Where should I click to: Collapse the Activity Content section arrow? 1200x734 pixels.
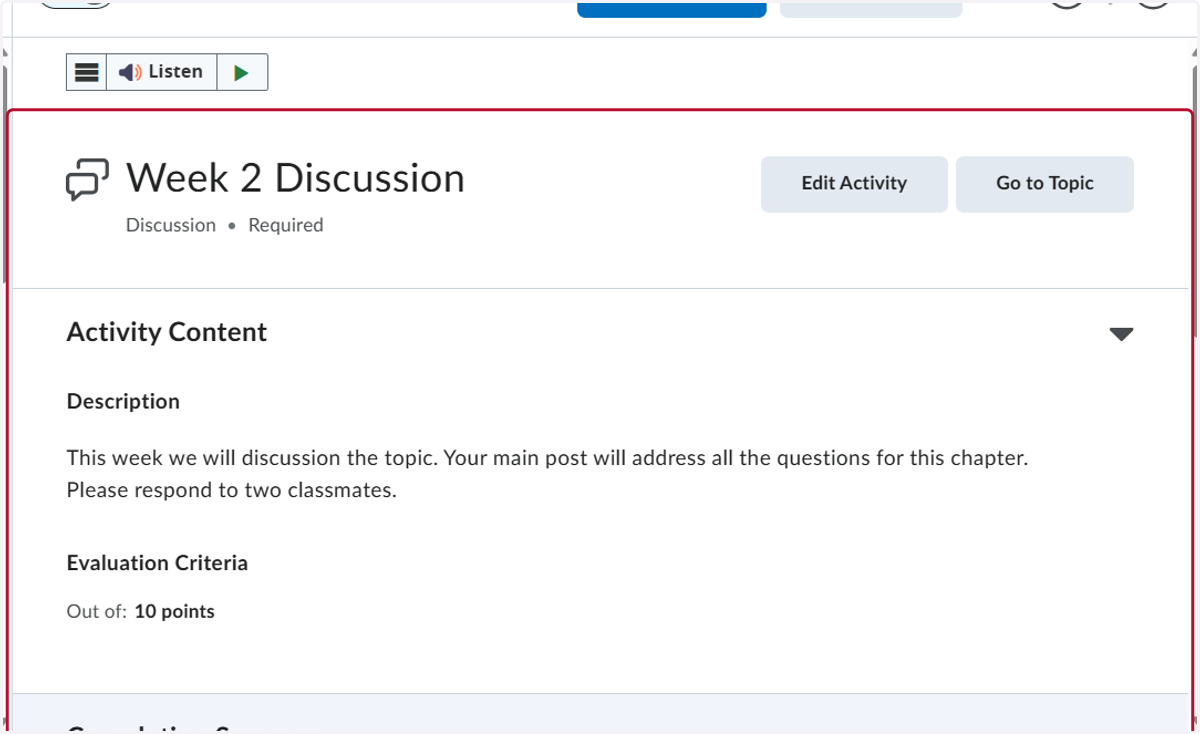point(1121,334)
